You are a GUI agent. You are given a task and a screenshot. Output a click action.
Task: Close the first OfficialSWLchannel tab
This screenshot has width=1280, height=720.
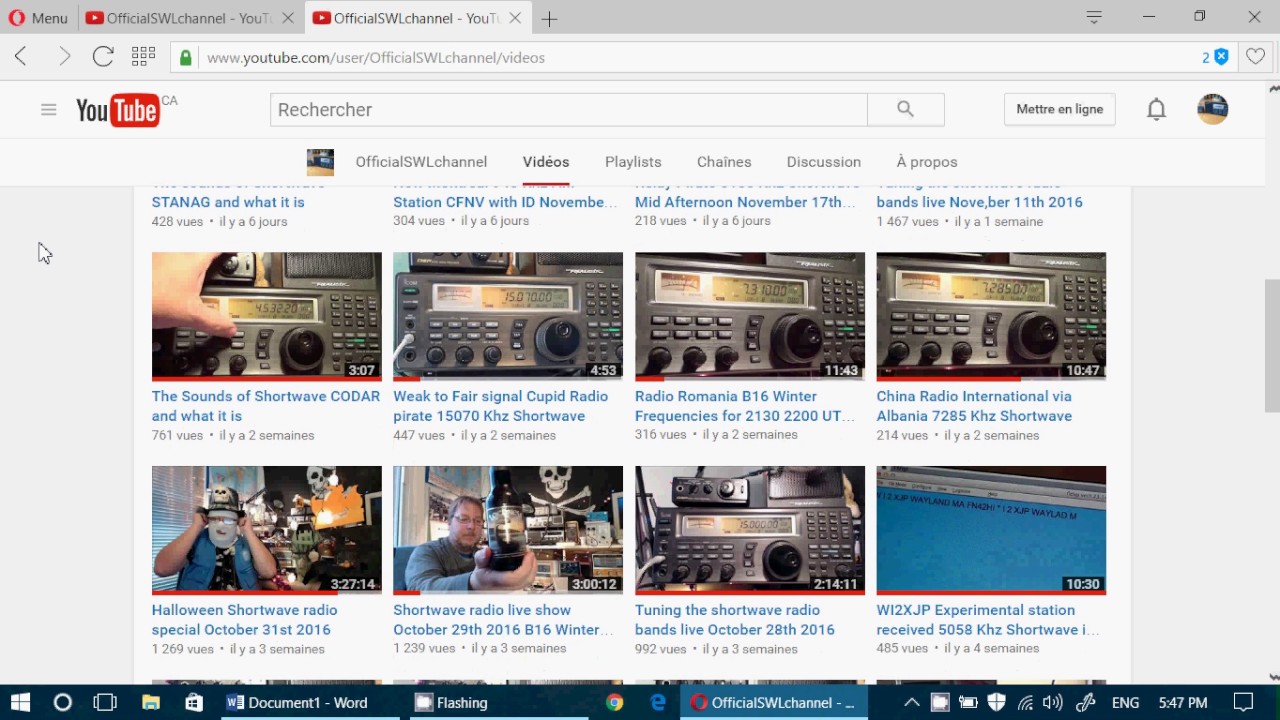coord(290,18)
